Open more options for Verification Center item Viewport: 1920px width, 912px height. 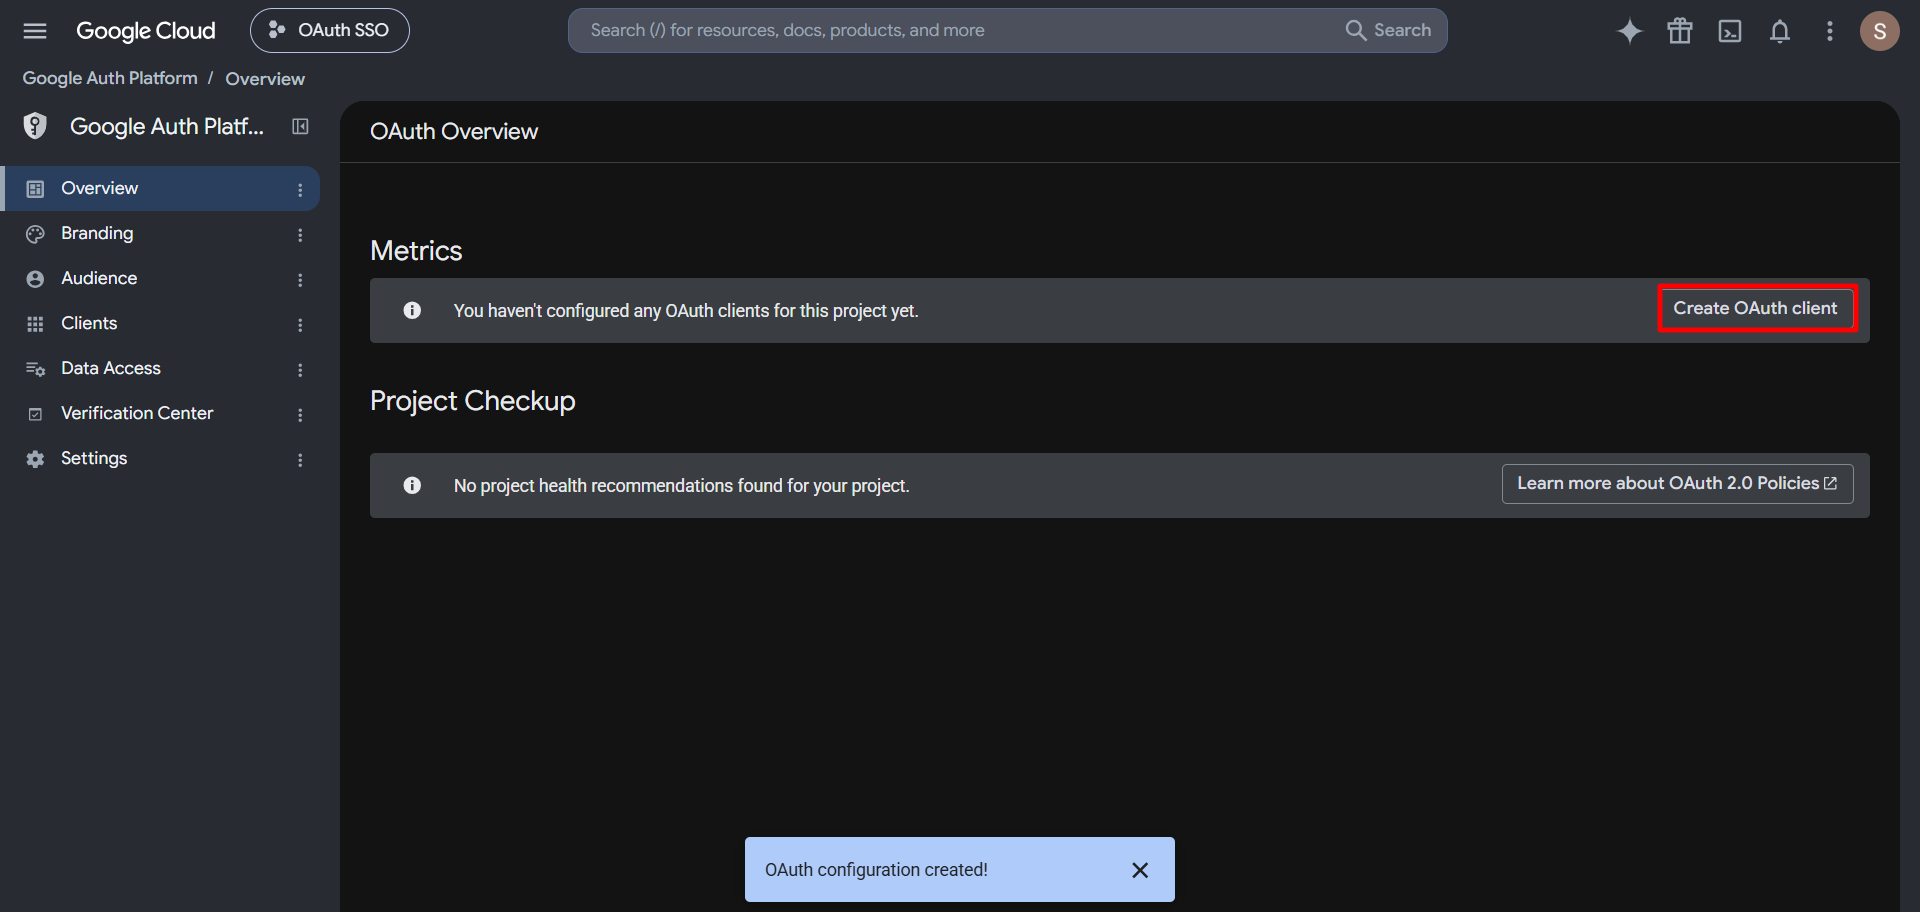pos(300,414)
